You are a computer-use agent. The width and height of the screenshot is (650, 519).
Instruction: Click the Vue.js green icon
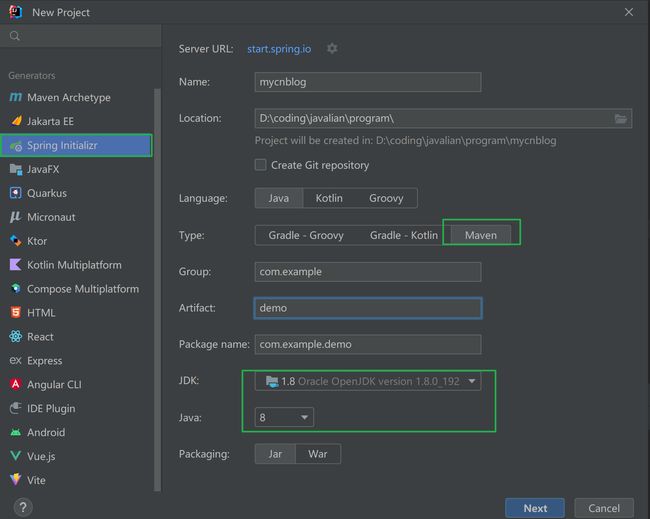click(x=15, y=456)
